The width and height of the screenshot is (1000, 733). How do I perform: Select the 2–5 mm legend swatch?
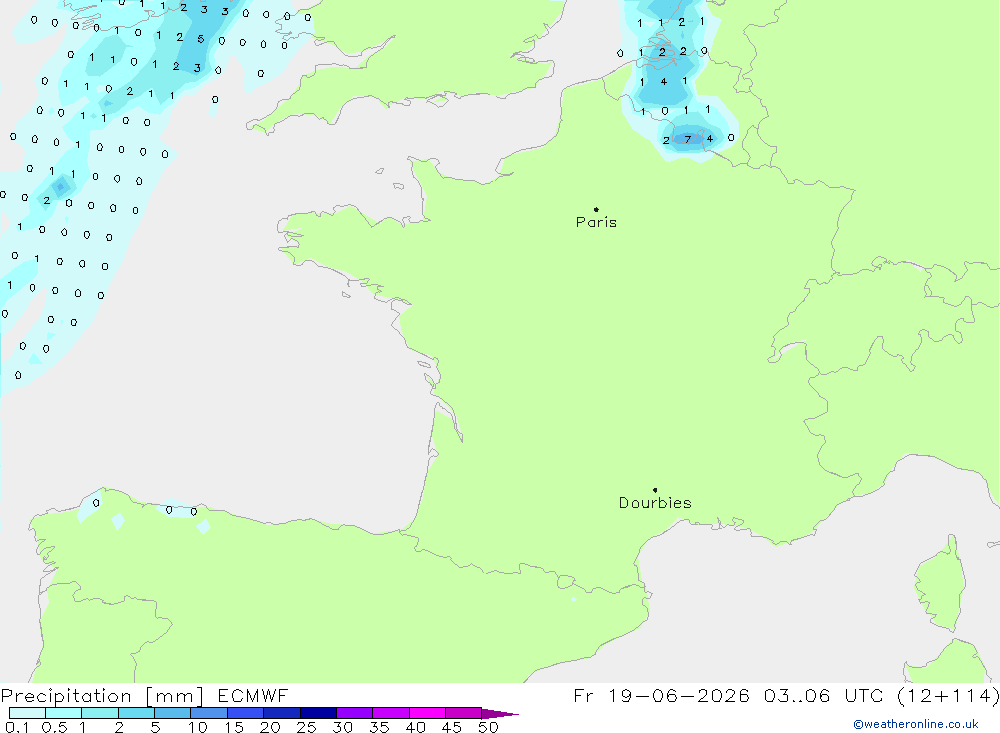136,713
